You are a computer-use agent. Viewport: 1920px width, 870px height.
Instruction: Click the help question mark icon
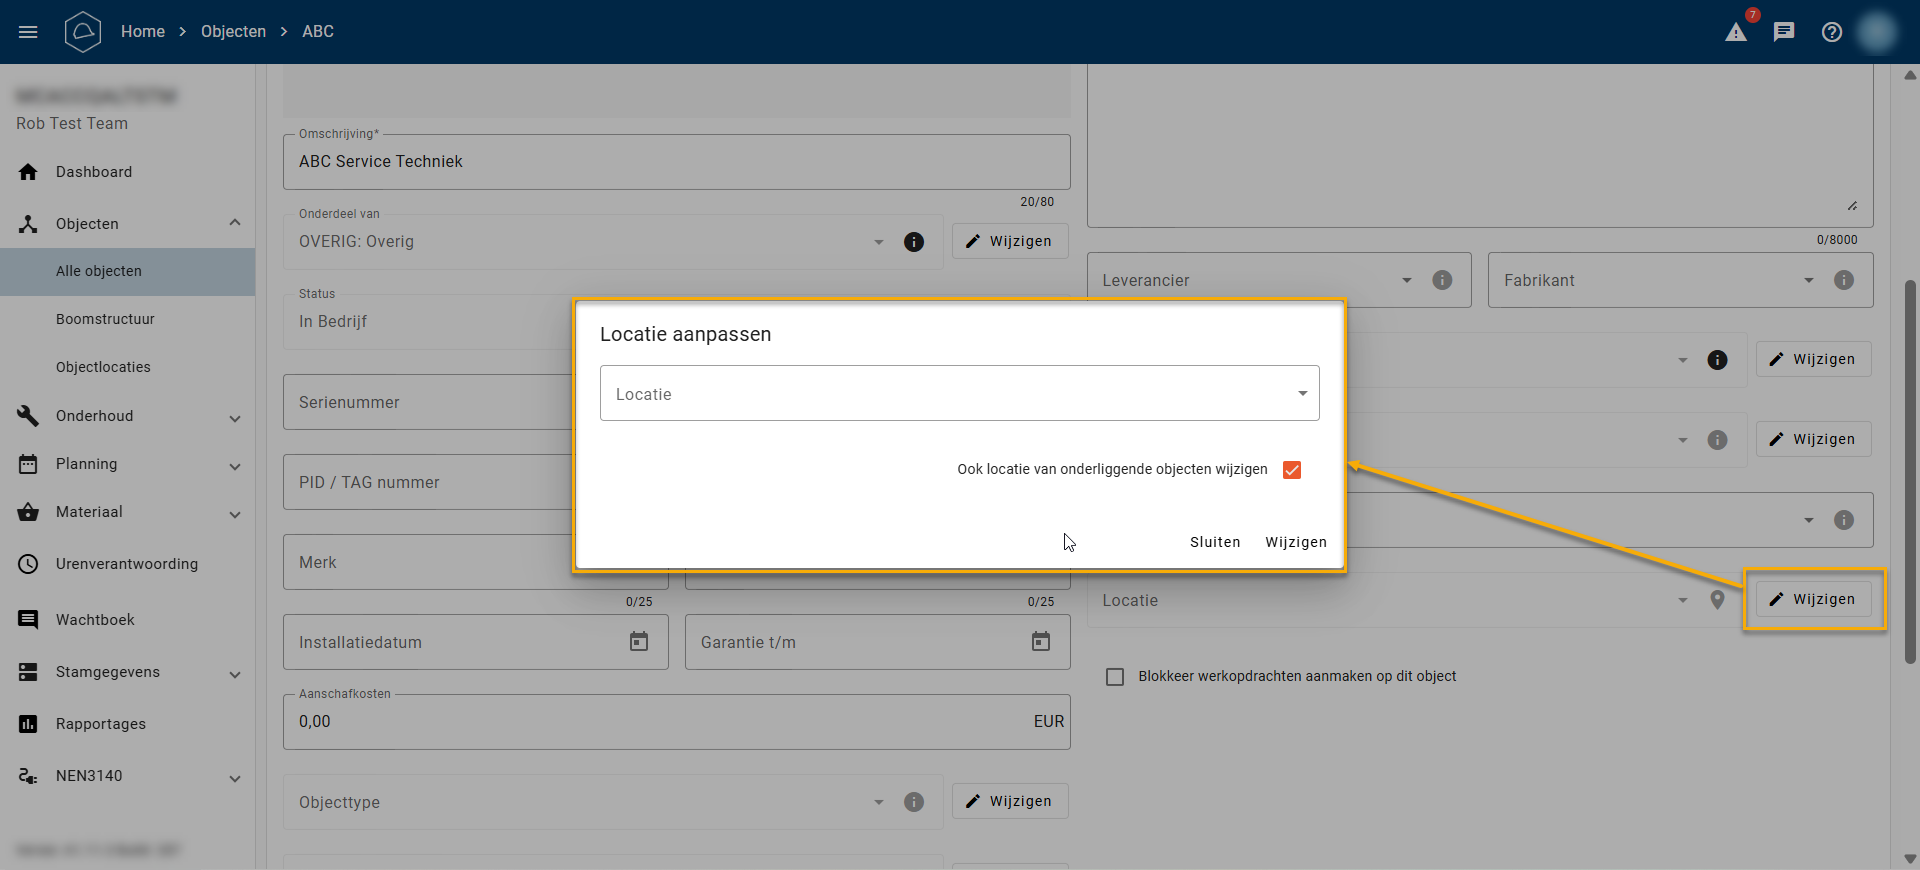pyautogui.click(x=1832, y=32)
